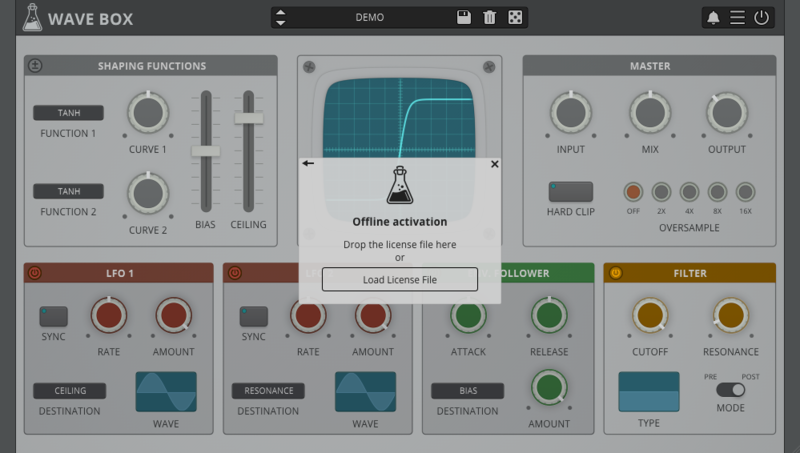This screenshot has height=453, width=800.
Task: Click the save preset floppy disk icon
Action: (464, 18)
